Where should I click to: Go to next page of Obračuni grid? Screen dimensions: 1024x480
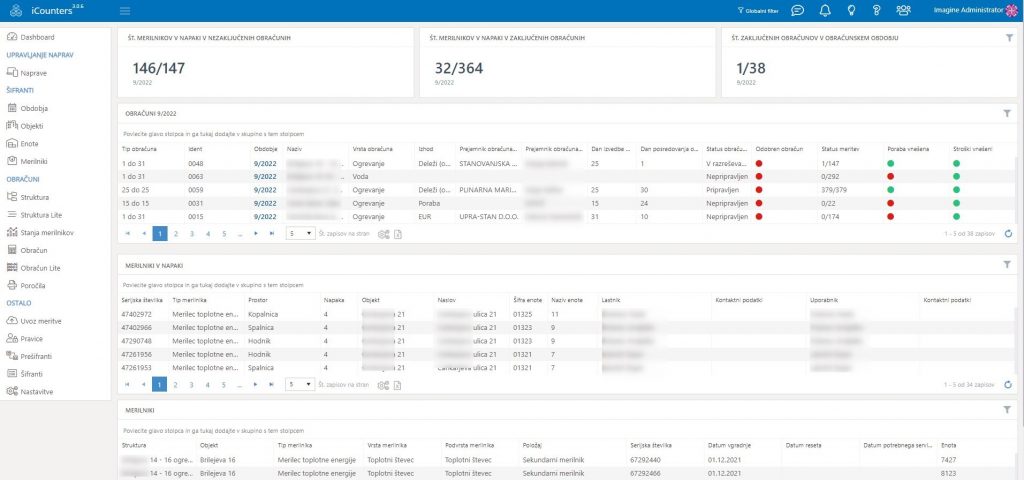[x=256, y=234]
